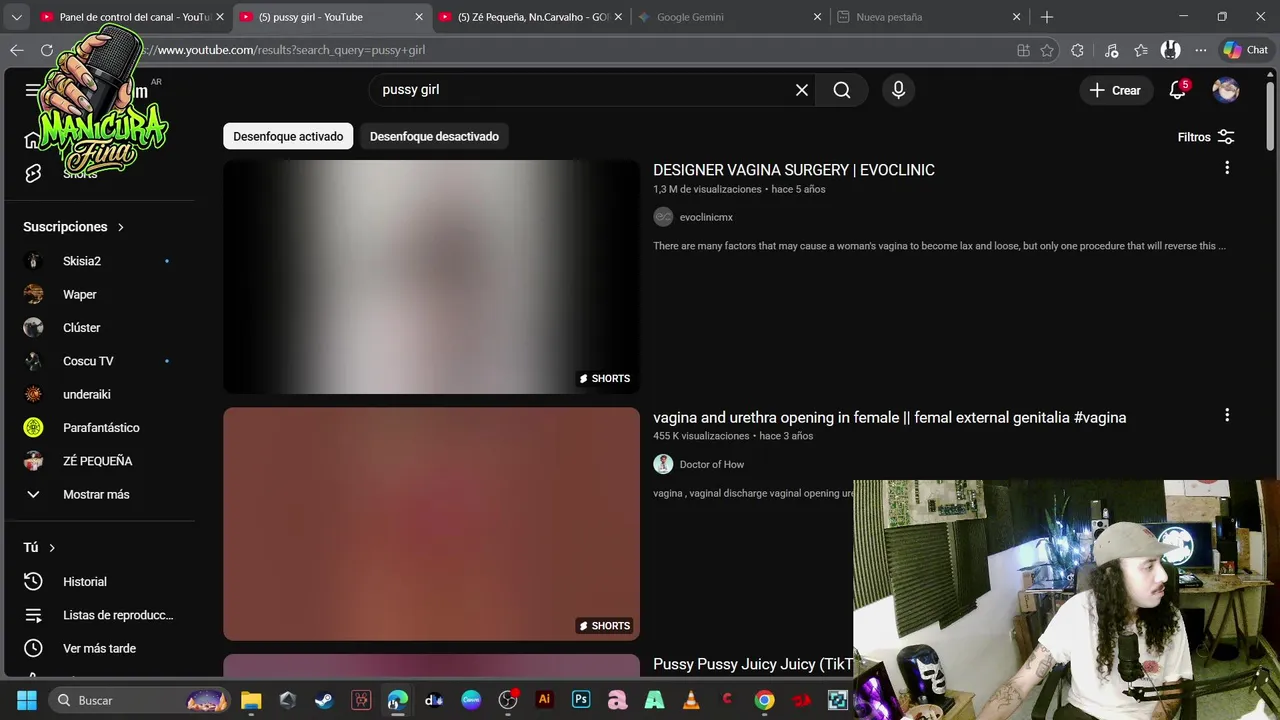Expand Mostrar más in subscriptions

pos(96,494)
